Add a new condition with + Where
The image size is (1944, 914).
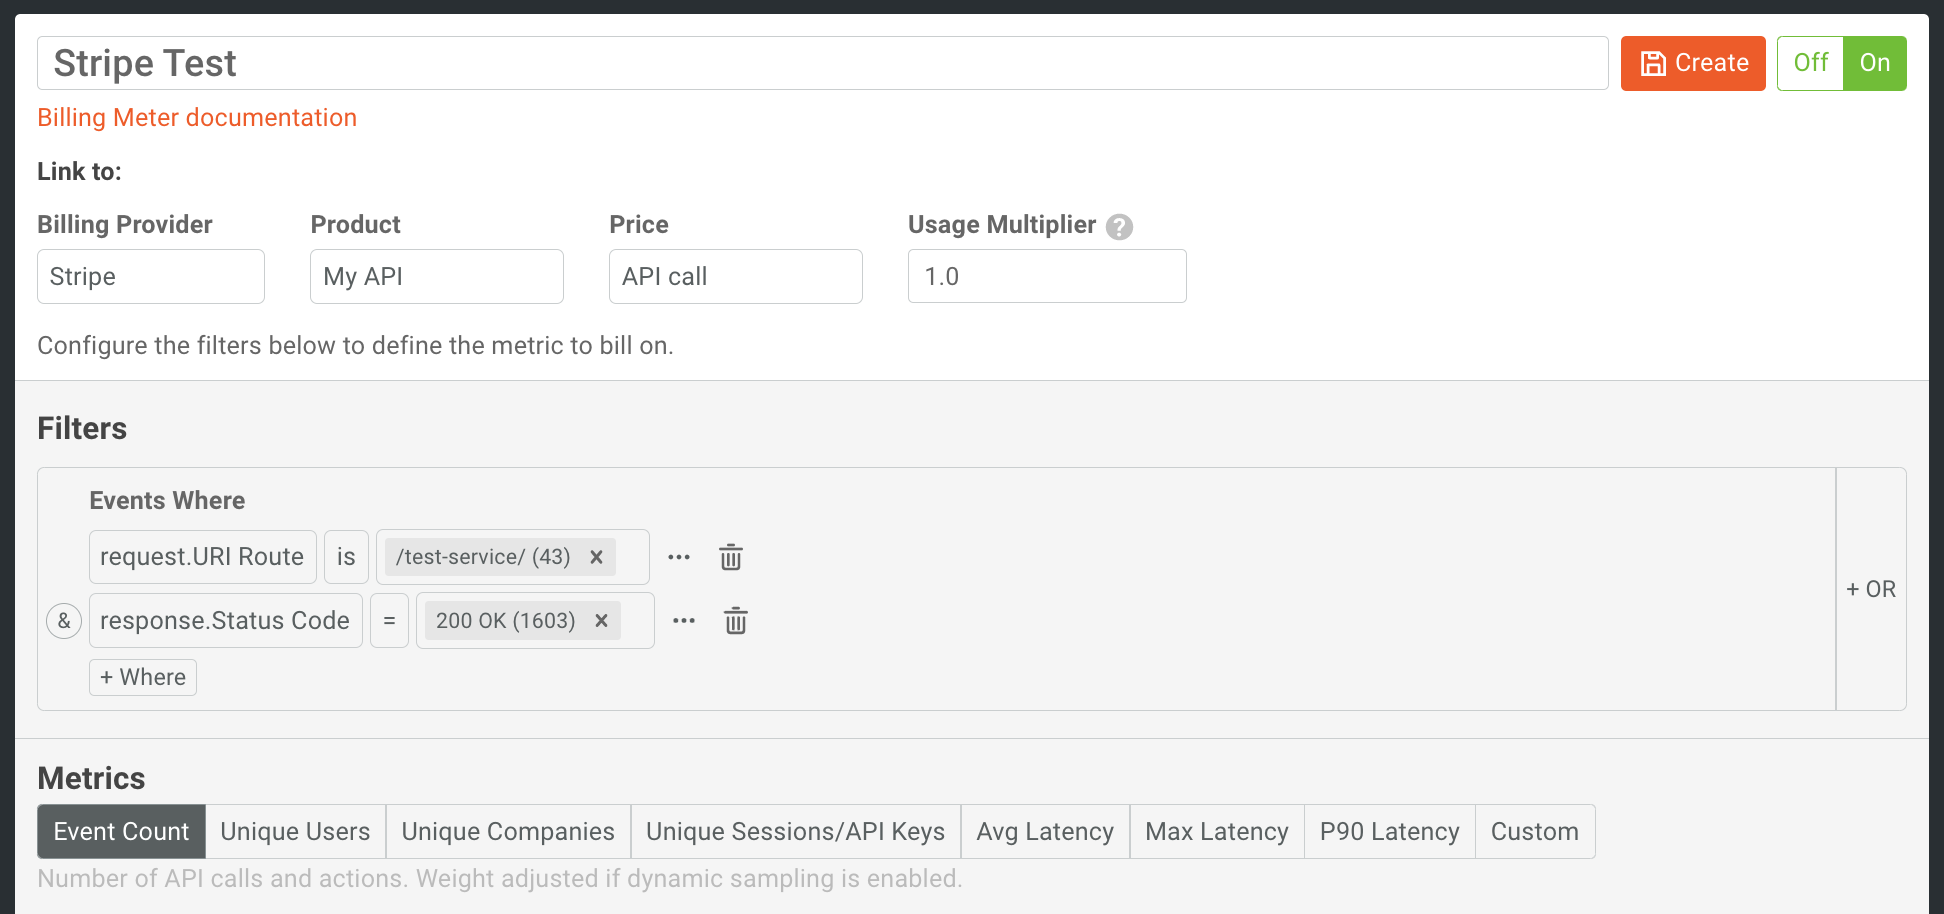tap(142, 677)
